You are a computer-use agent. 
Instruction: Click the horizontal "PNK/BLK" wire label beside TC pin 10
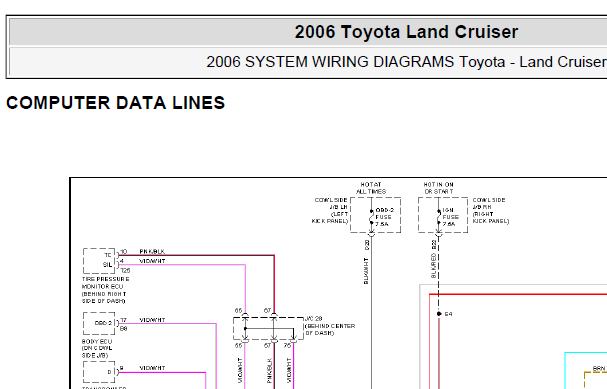click(152, 252)
